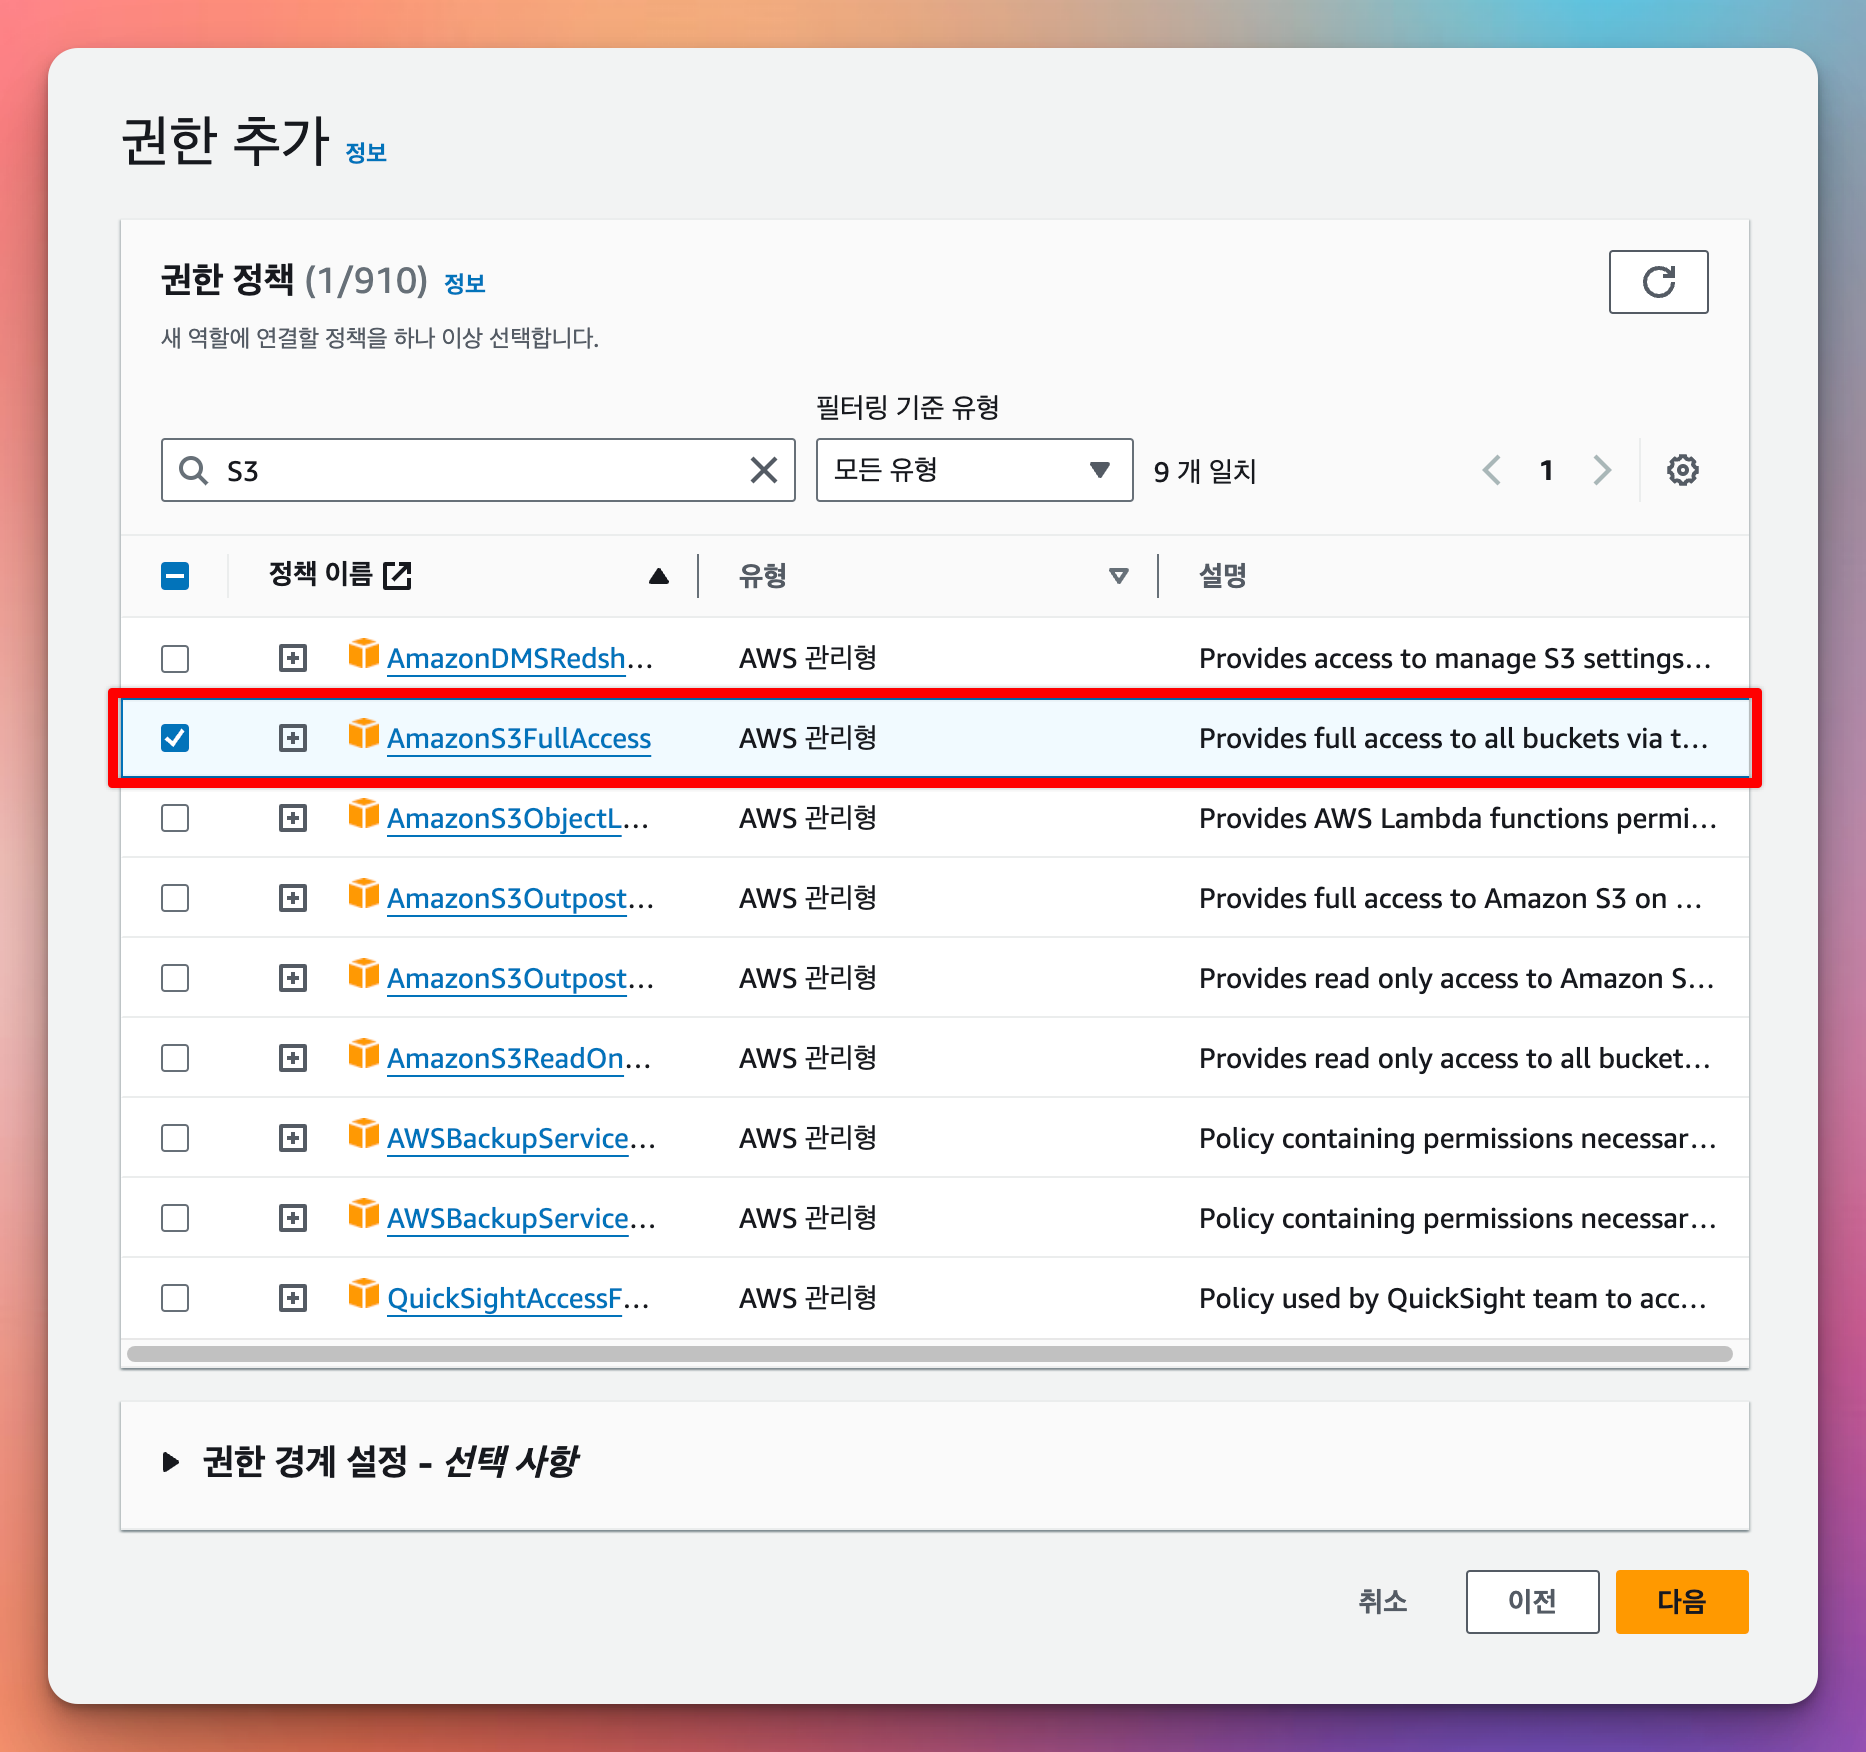The image size is (1866, 1752).
Task: Uncheck the AmazonS3FullAccess checkbox
Action: [175, 738]
